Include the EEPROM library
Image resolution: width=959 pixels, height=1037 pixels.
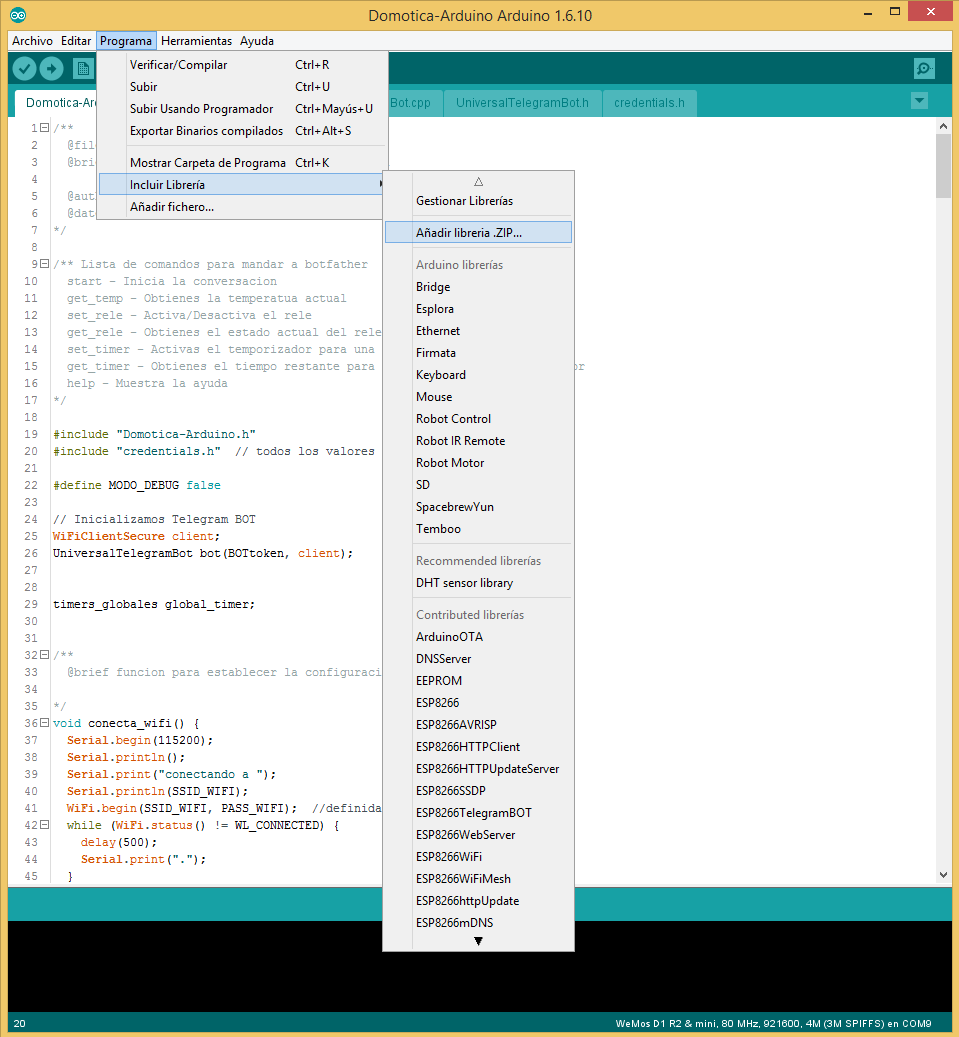[x=478, y=681]
